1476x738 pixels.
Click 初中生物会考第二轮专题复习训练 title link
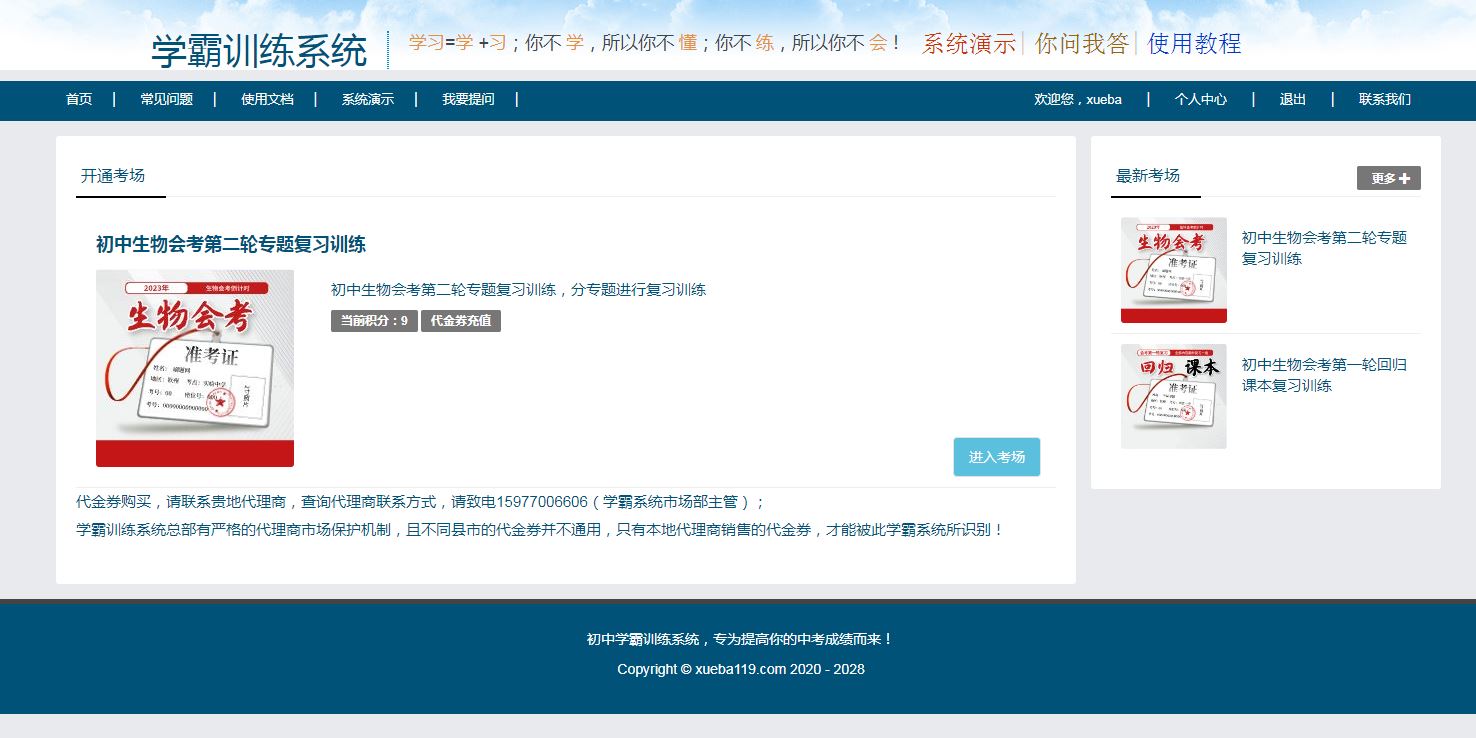pyautogui.click(x=229, y=244)
